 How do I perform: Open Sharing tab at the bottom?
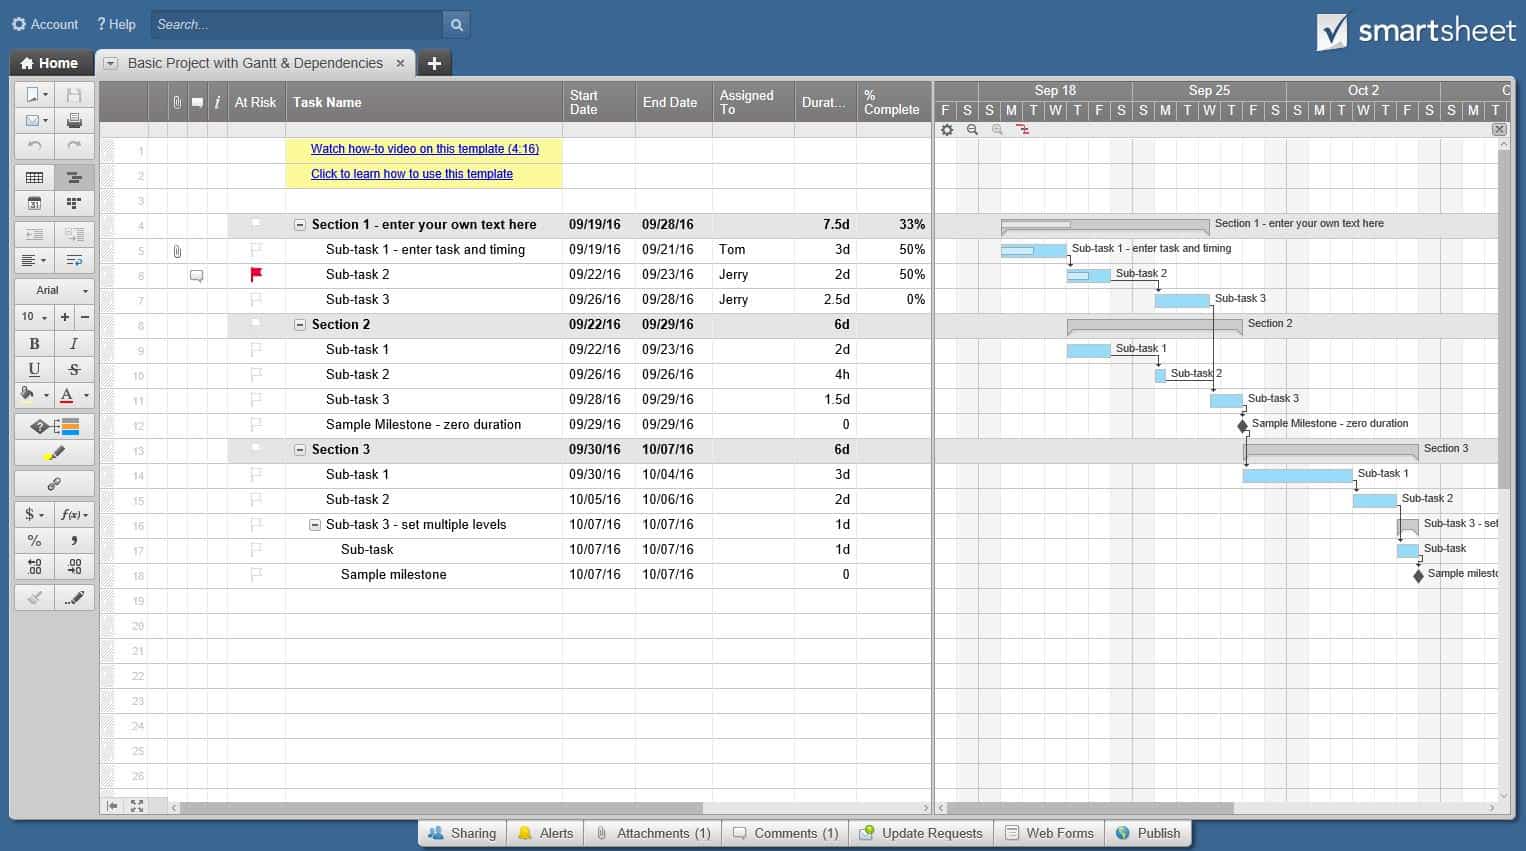coord(462,833)
